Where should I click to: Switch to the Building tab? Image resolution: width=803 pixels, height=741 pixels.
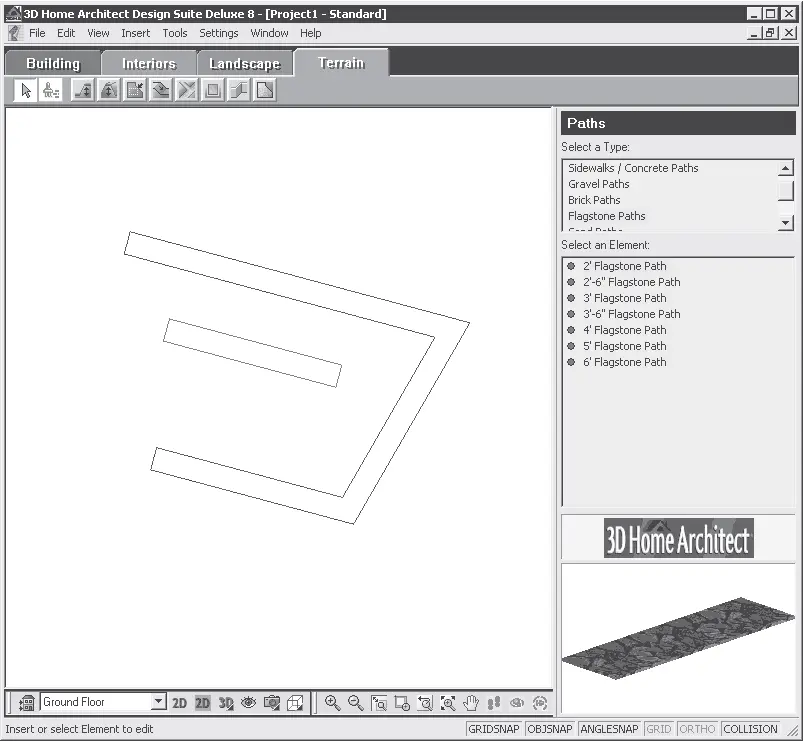coord(53,63)
